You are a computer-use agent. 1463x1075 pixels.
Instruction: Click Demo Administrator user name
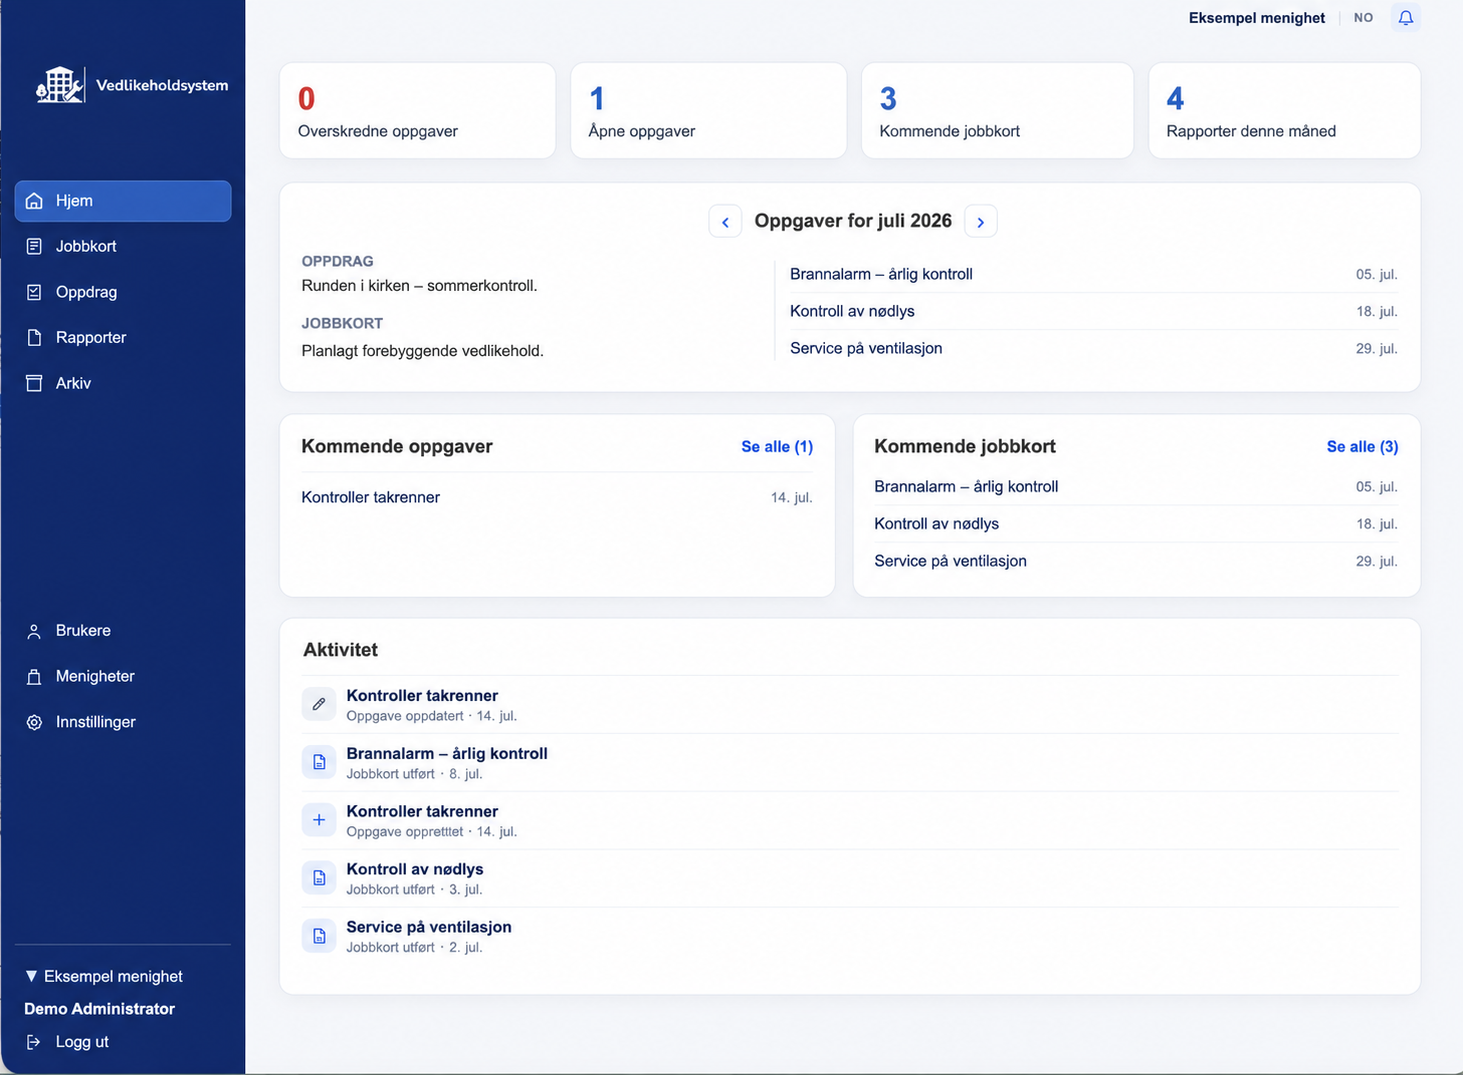(x=99, y=1009)
